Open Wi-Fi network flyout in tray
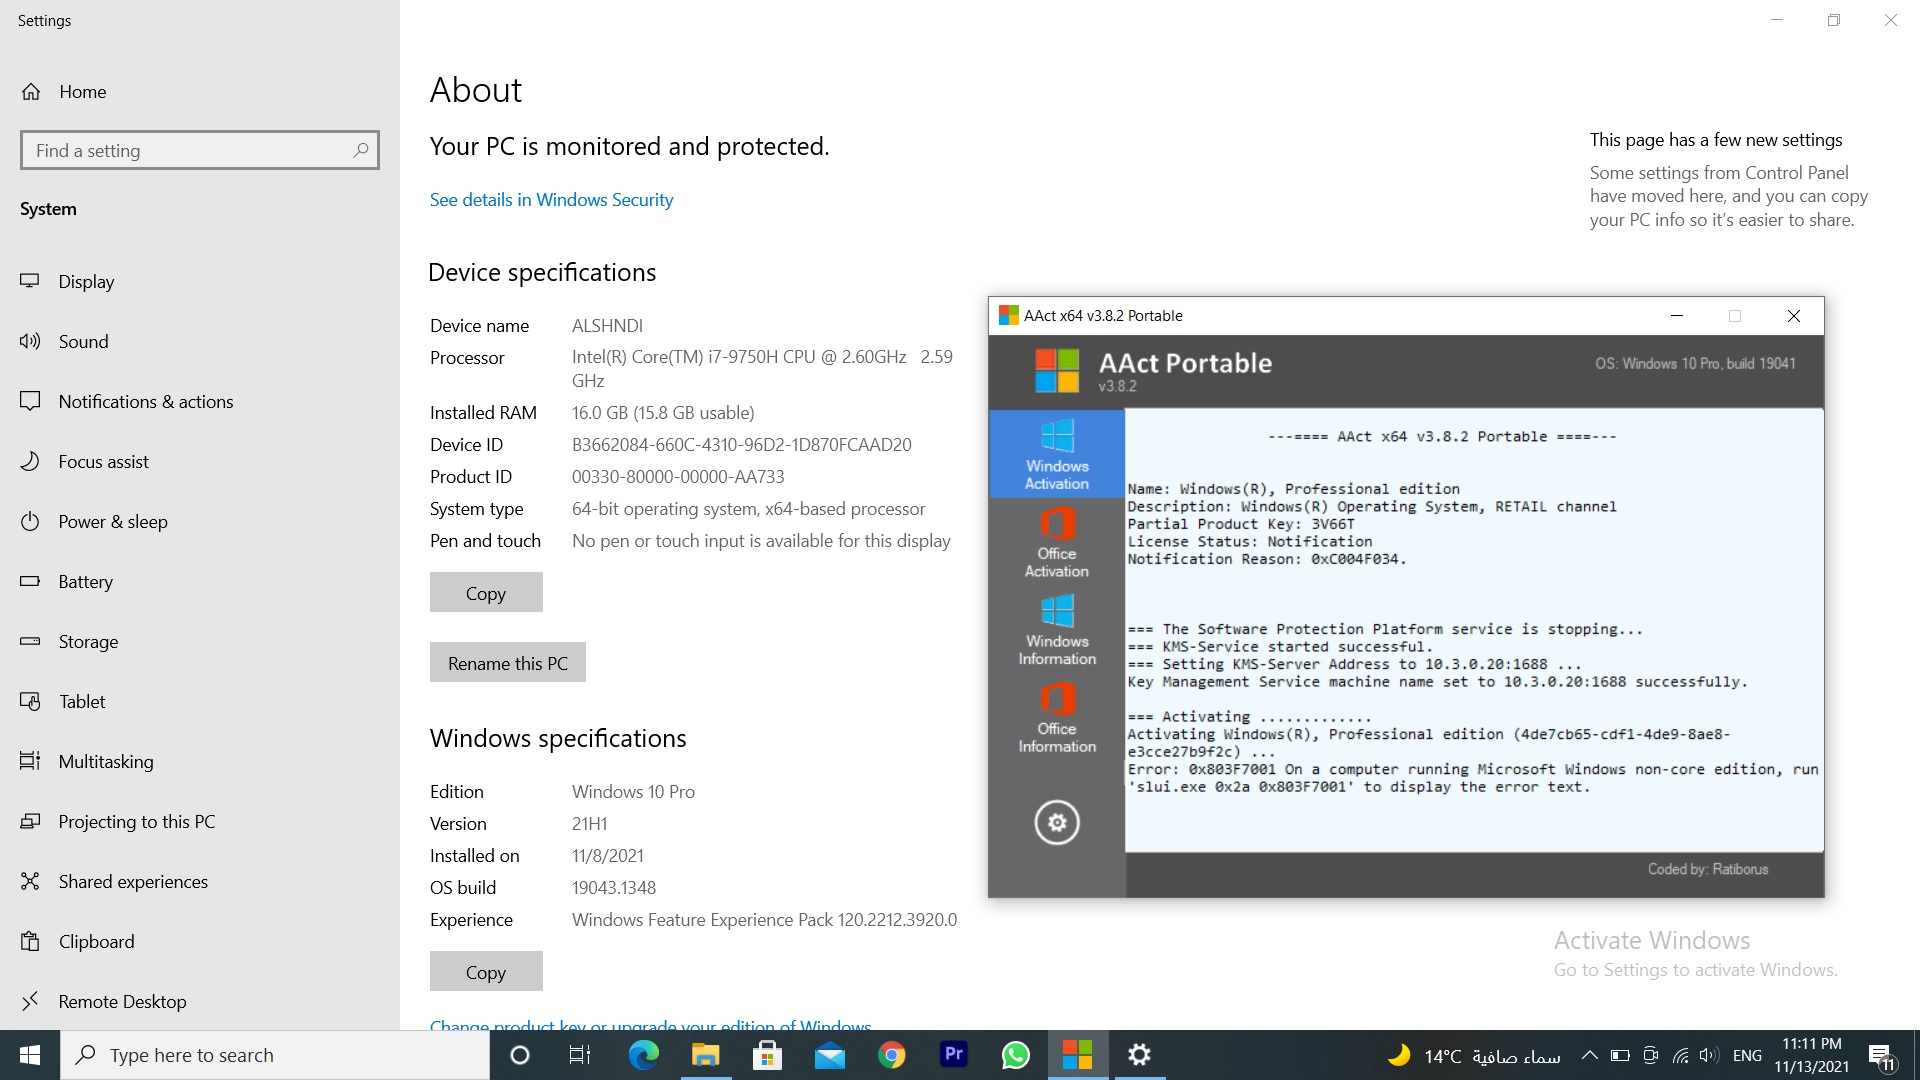This screenshot has width=1920, height=1080. pyautogui.click(x=1681, y=1055)
